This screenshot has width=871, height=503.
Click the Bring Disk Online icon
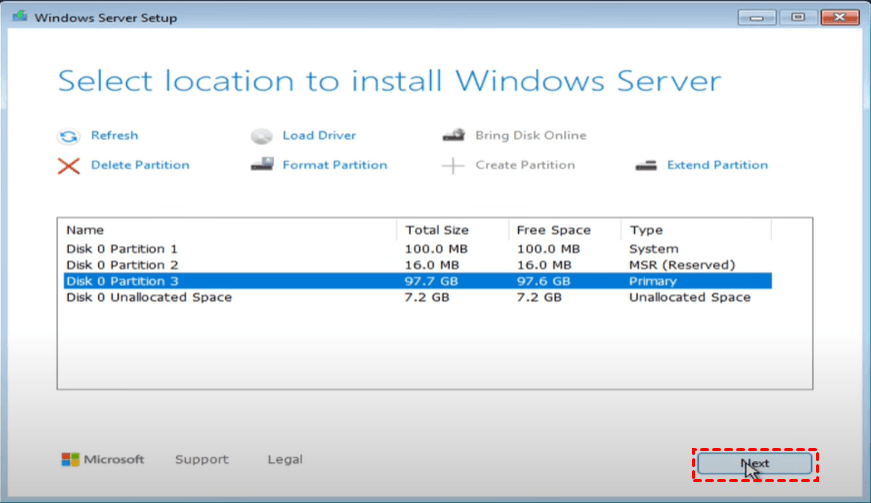pyautogui.click(x=454, y=135)
